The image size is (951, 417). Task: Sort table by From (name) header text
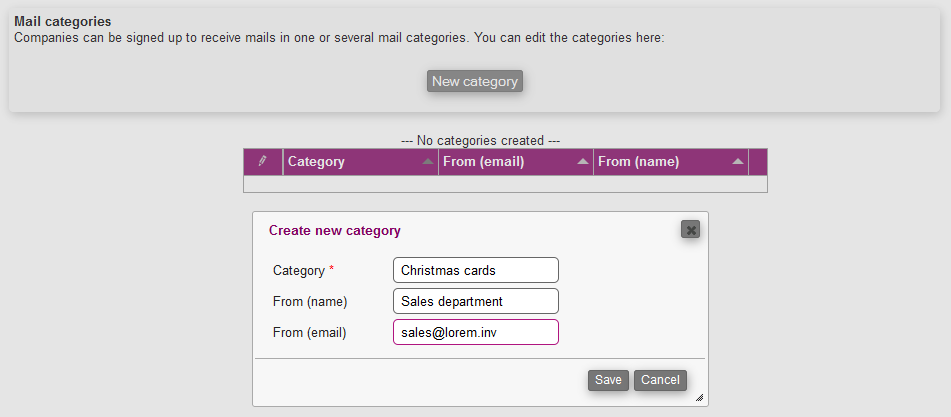click(638, 162)
